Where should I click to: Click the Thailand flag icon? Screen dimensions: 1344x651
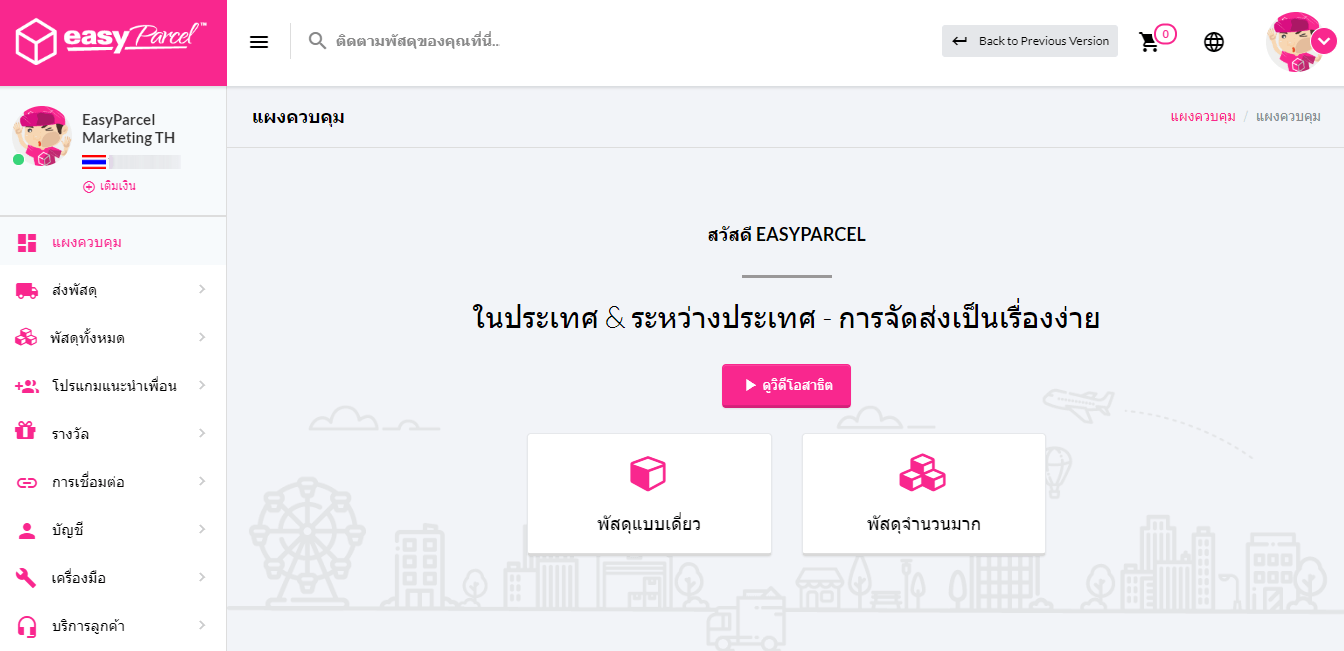(94, 162)
